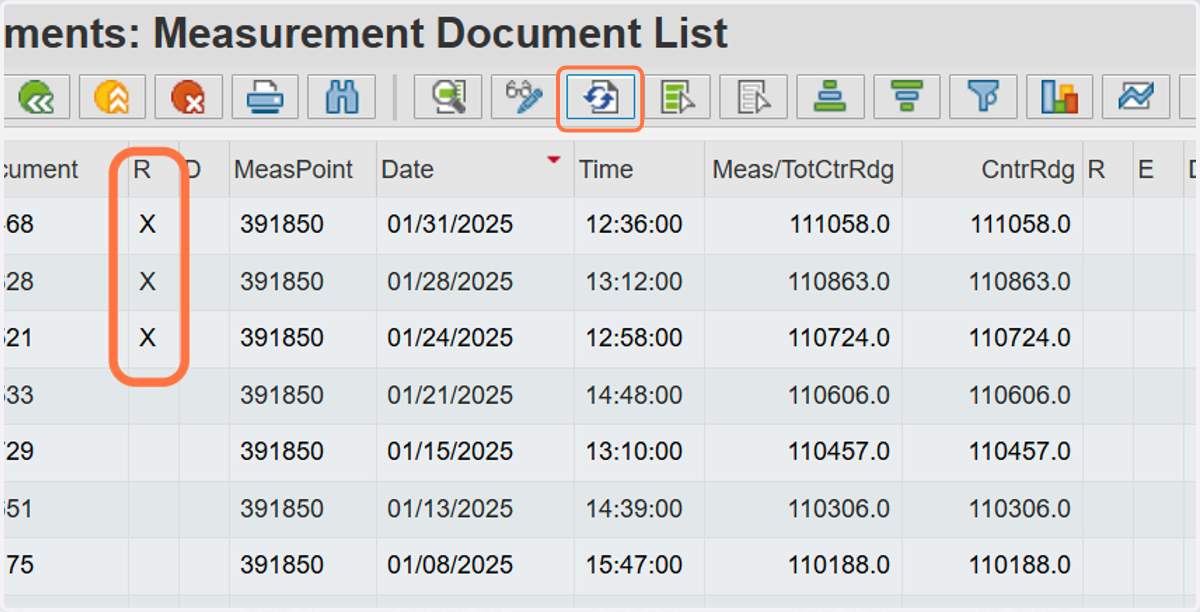Open the bar chart graphic icon

[1060, 98]
